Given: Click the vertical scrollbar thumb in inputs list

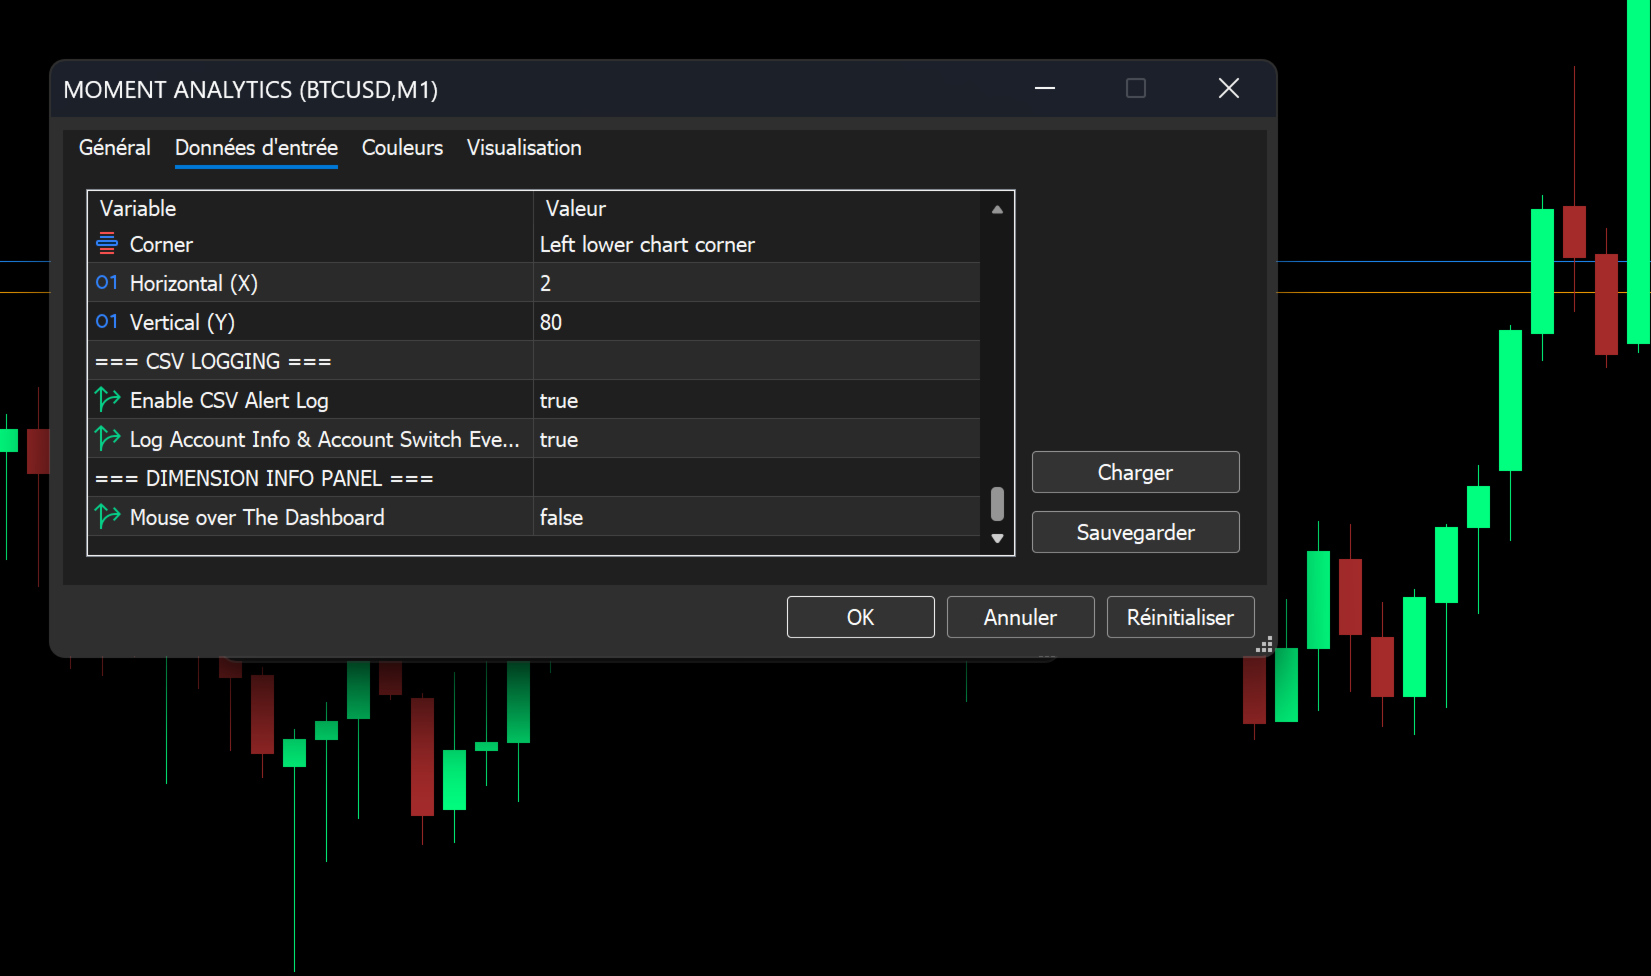Looking at the screenshot, I should coord(997,504).
